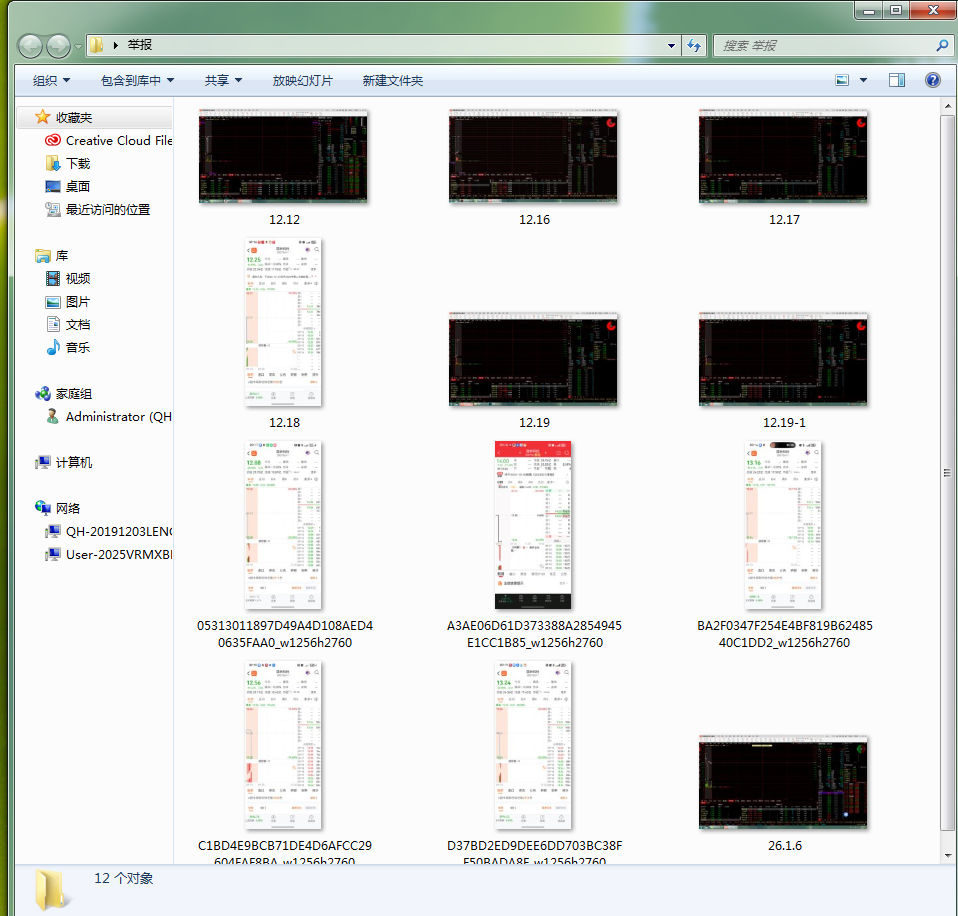
Task: Select the 26.1.6 screenshot thumbnail
Action: 783,783
